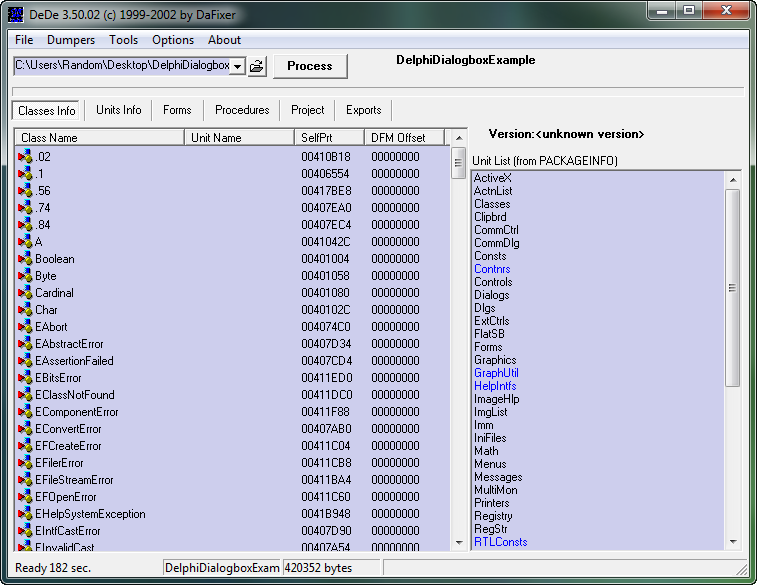Image resolution: width=757 pixels, height=585 pixels.
Task: Switch to the Units Info tab
Action: [x=119, y=110]
